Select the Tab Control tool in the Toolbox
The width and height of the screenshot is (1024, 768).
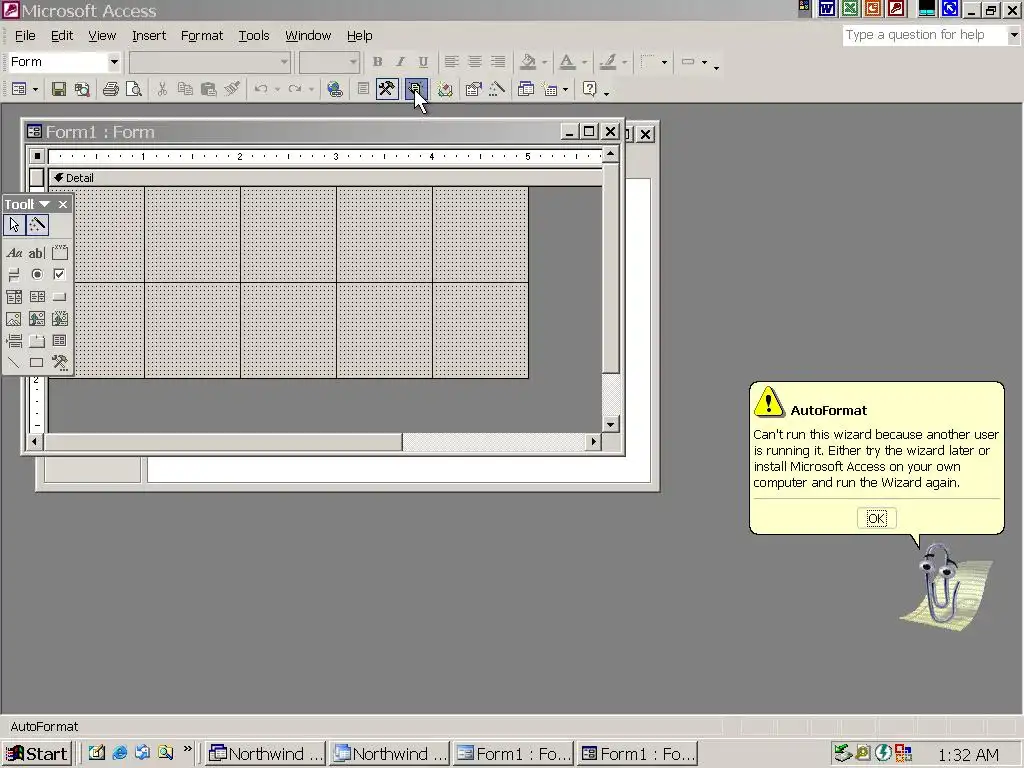(37, 341)
